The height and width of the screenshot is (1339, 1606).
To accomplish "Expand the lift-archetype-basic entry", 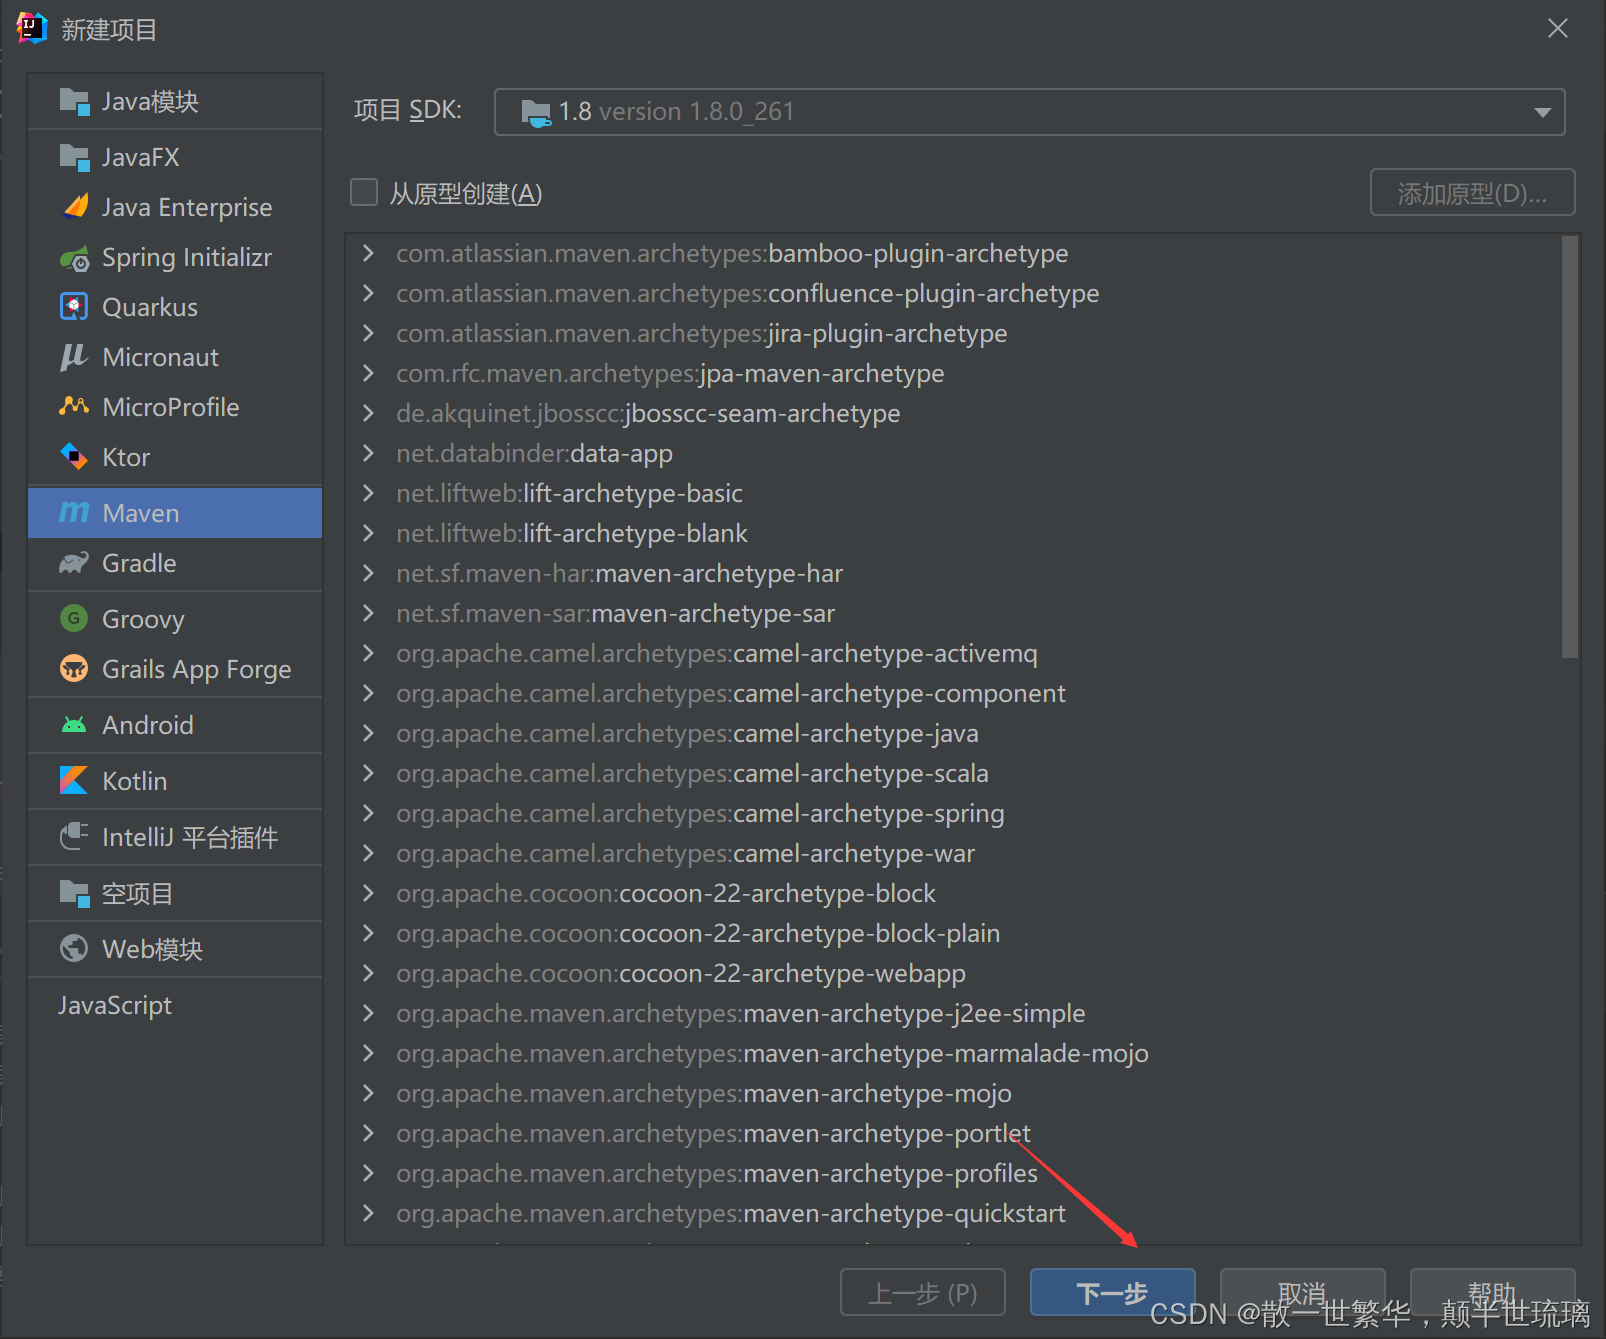I will tap(368, 493).
